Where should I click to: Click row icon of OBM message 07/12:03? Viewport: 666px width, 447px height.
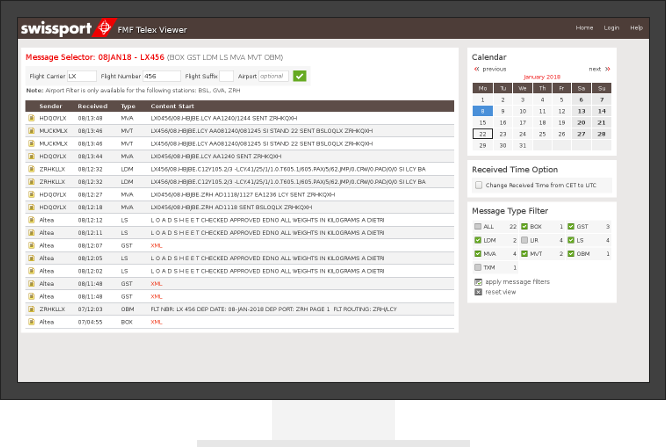click(x=32, y=309)
